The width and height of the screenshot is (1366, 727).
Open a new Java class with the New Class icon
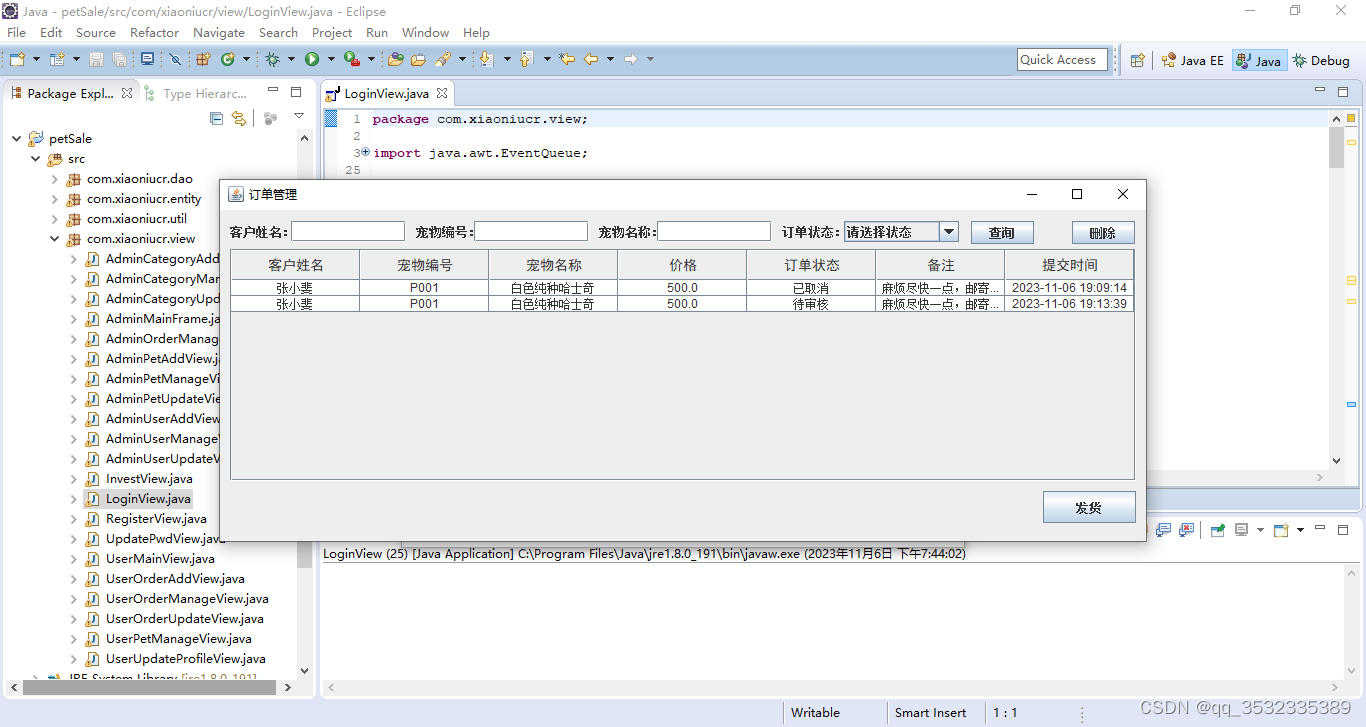tap(227, 59)
